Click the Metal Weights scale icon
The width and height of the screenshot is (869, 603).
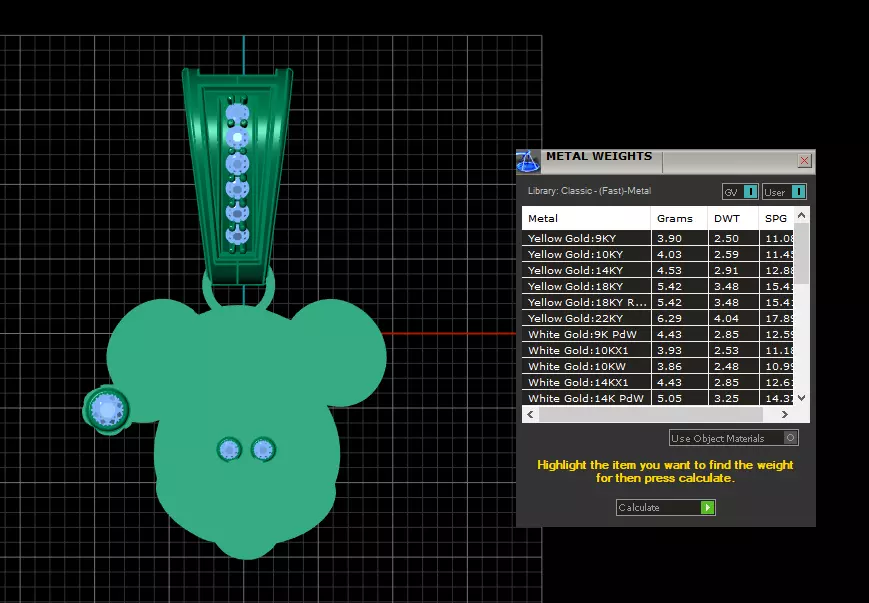529,162
